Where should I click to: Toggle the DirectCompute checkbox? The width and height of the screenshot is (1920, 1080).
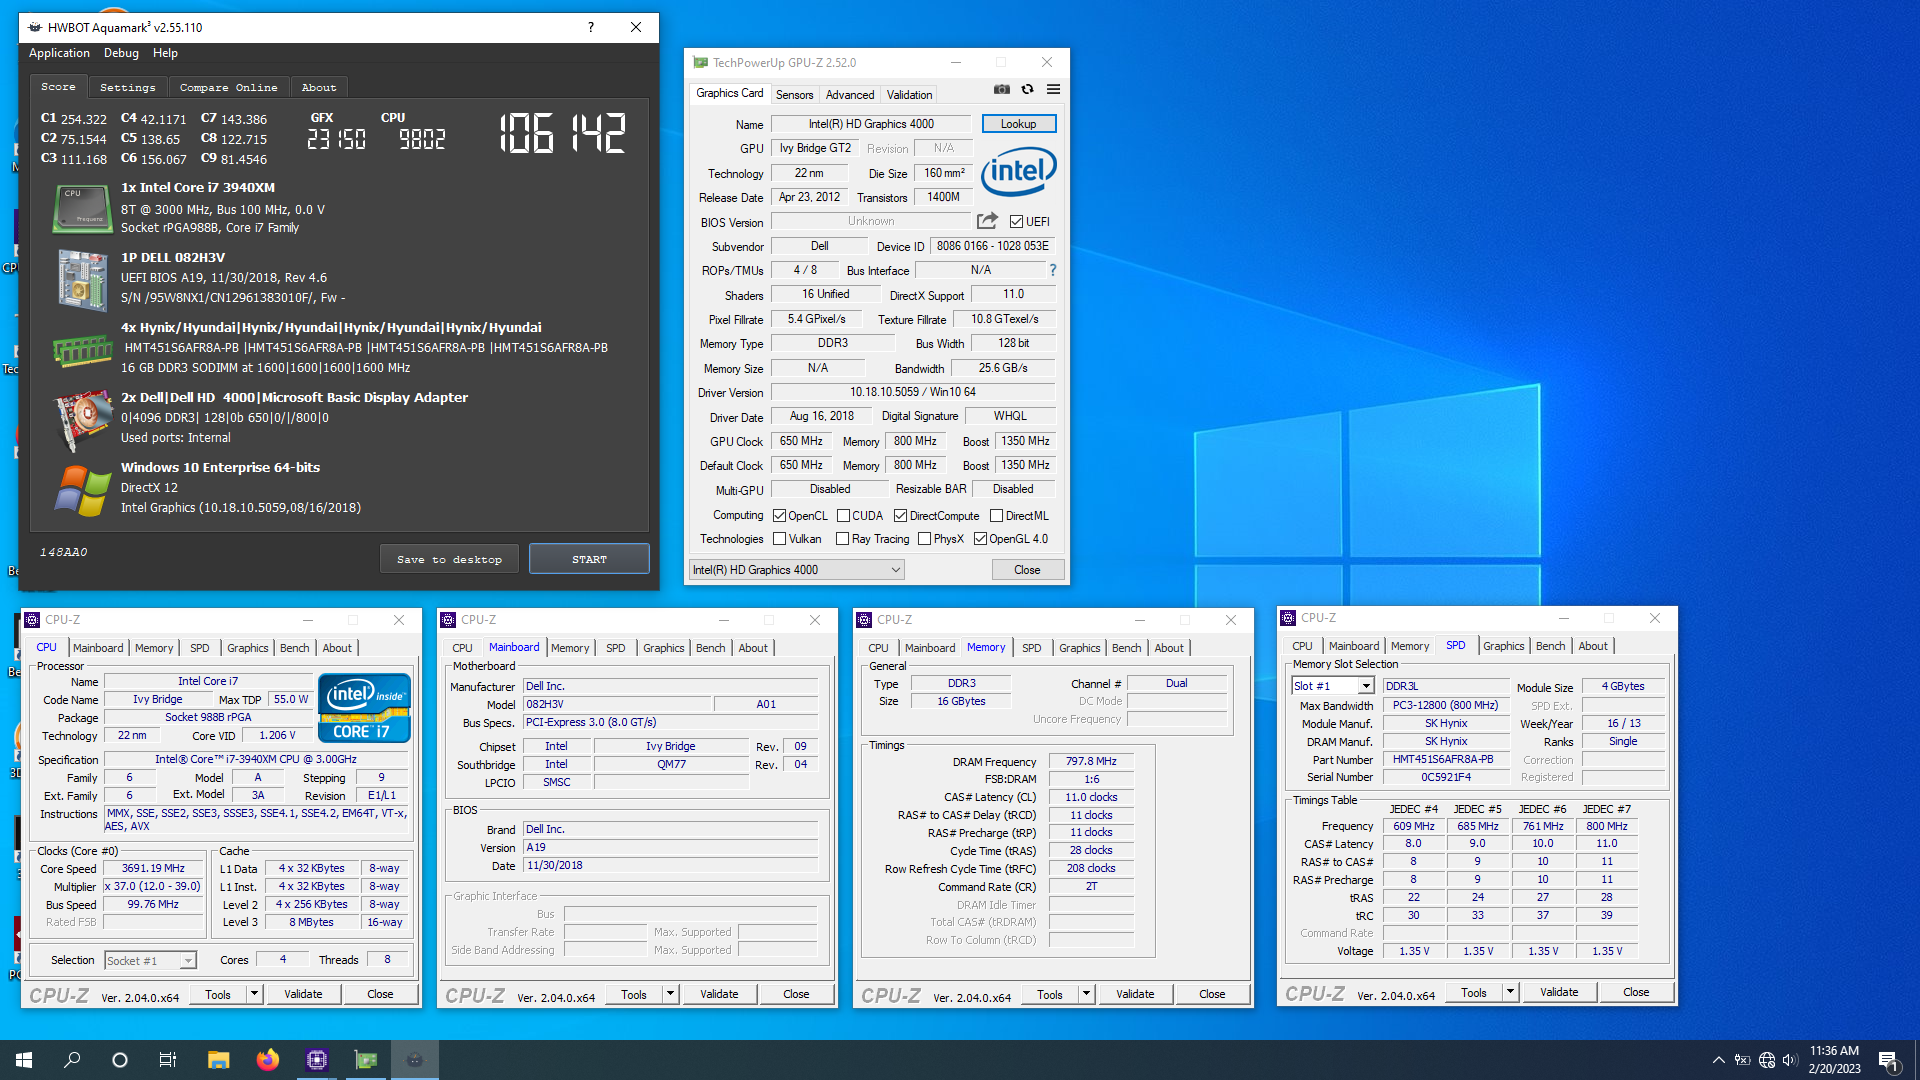[901, 516]
